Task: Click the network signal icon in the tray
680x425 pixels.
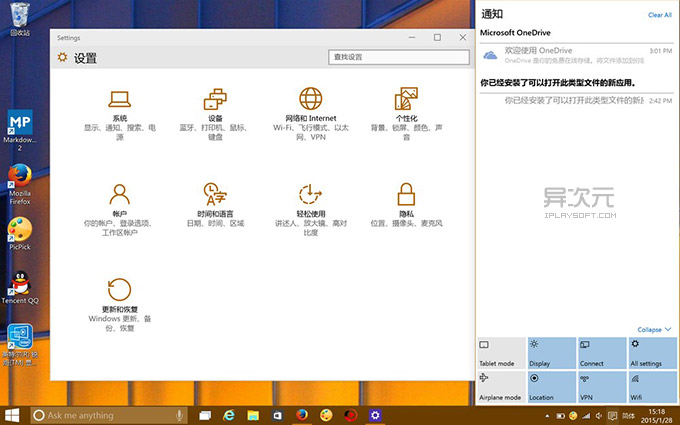Action: (x=586, y=416)
